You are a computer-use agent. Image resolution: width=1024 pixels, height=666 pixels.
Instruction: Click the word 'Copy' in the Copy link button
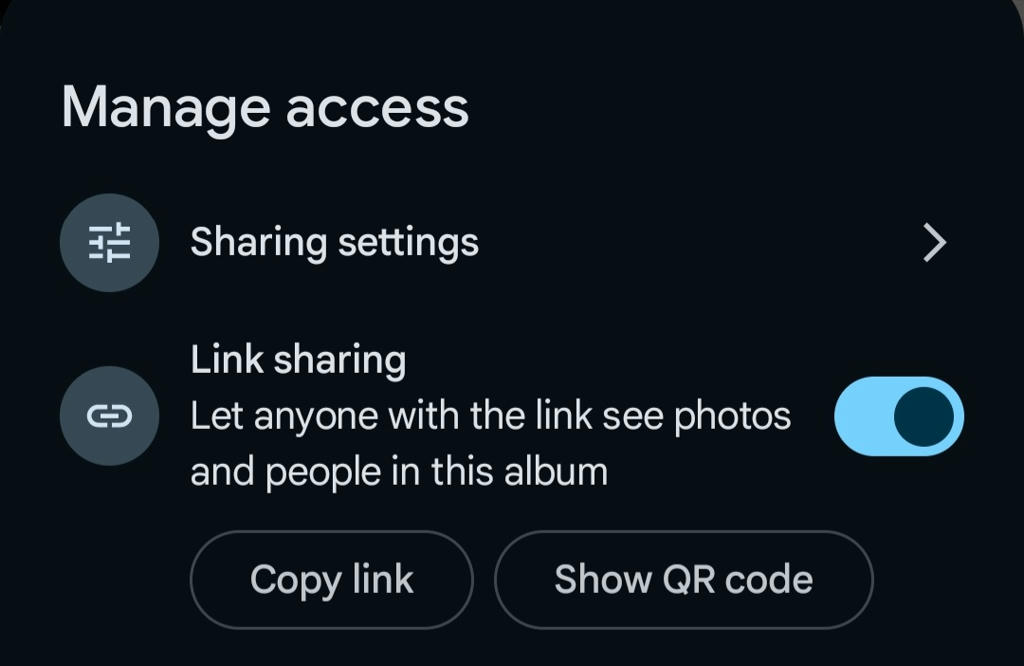(295, 581)
